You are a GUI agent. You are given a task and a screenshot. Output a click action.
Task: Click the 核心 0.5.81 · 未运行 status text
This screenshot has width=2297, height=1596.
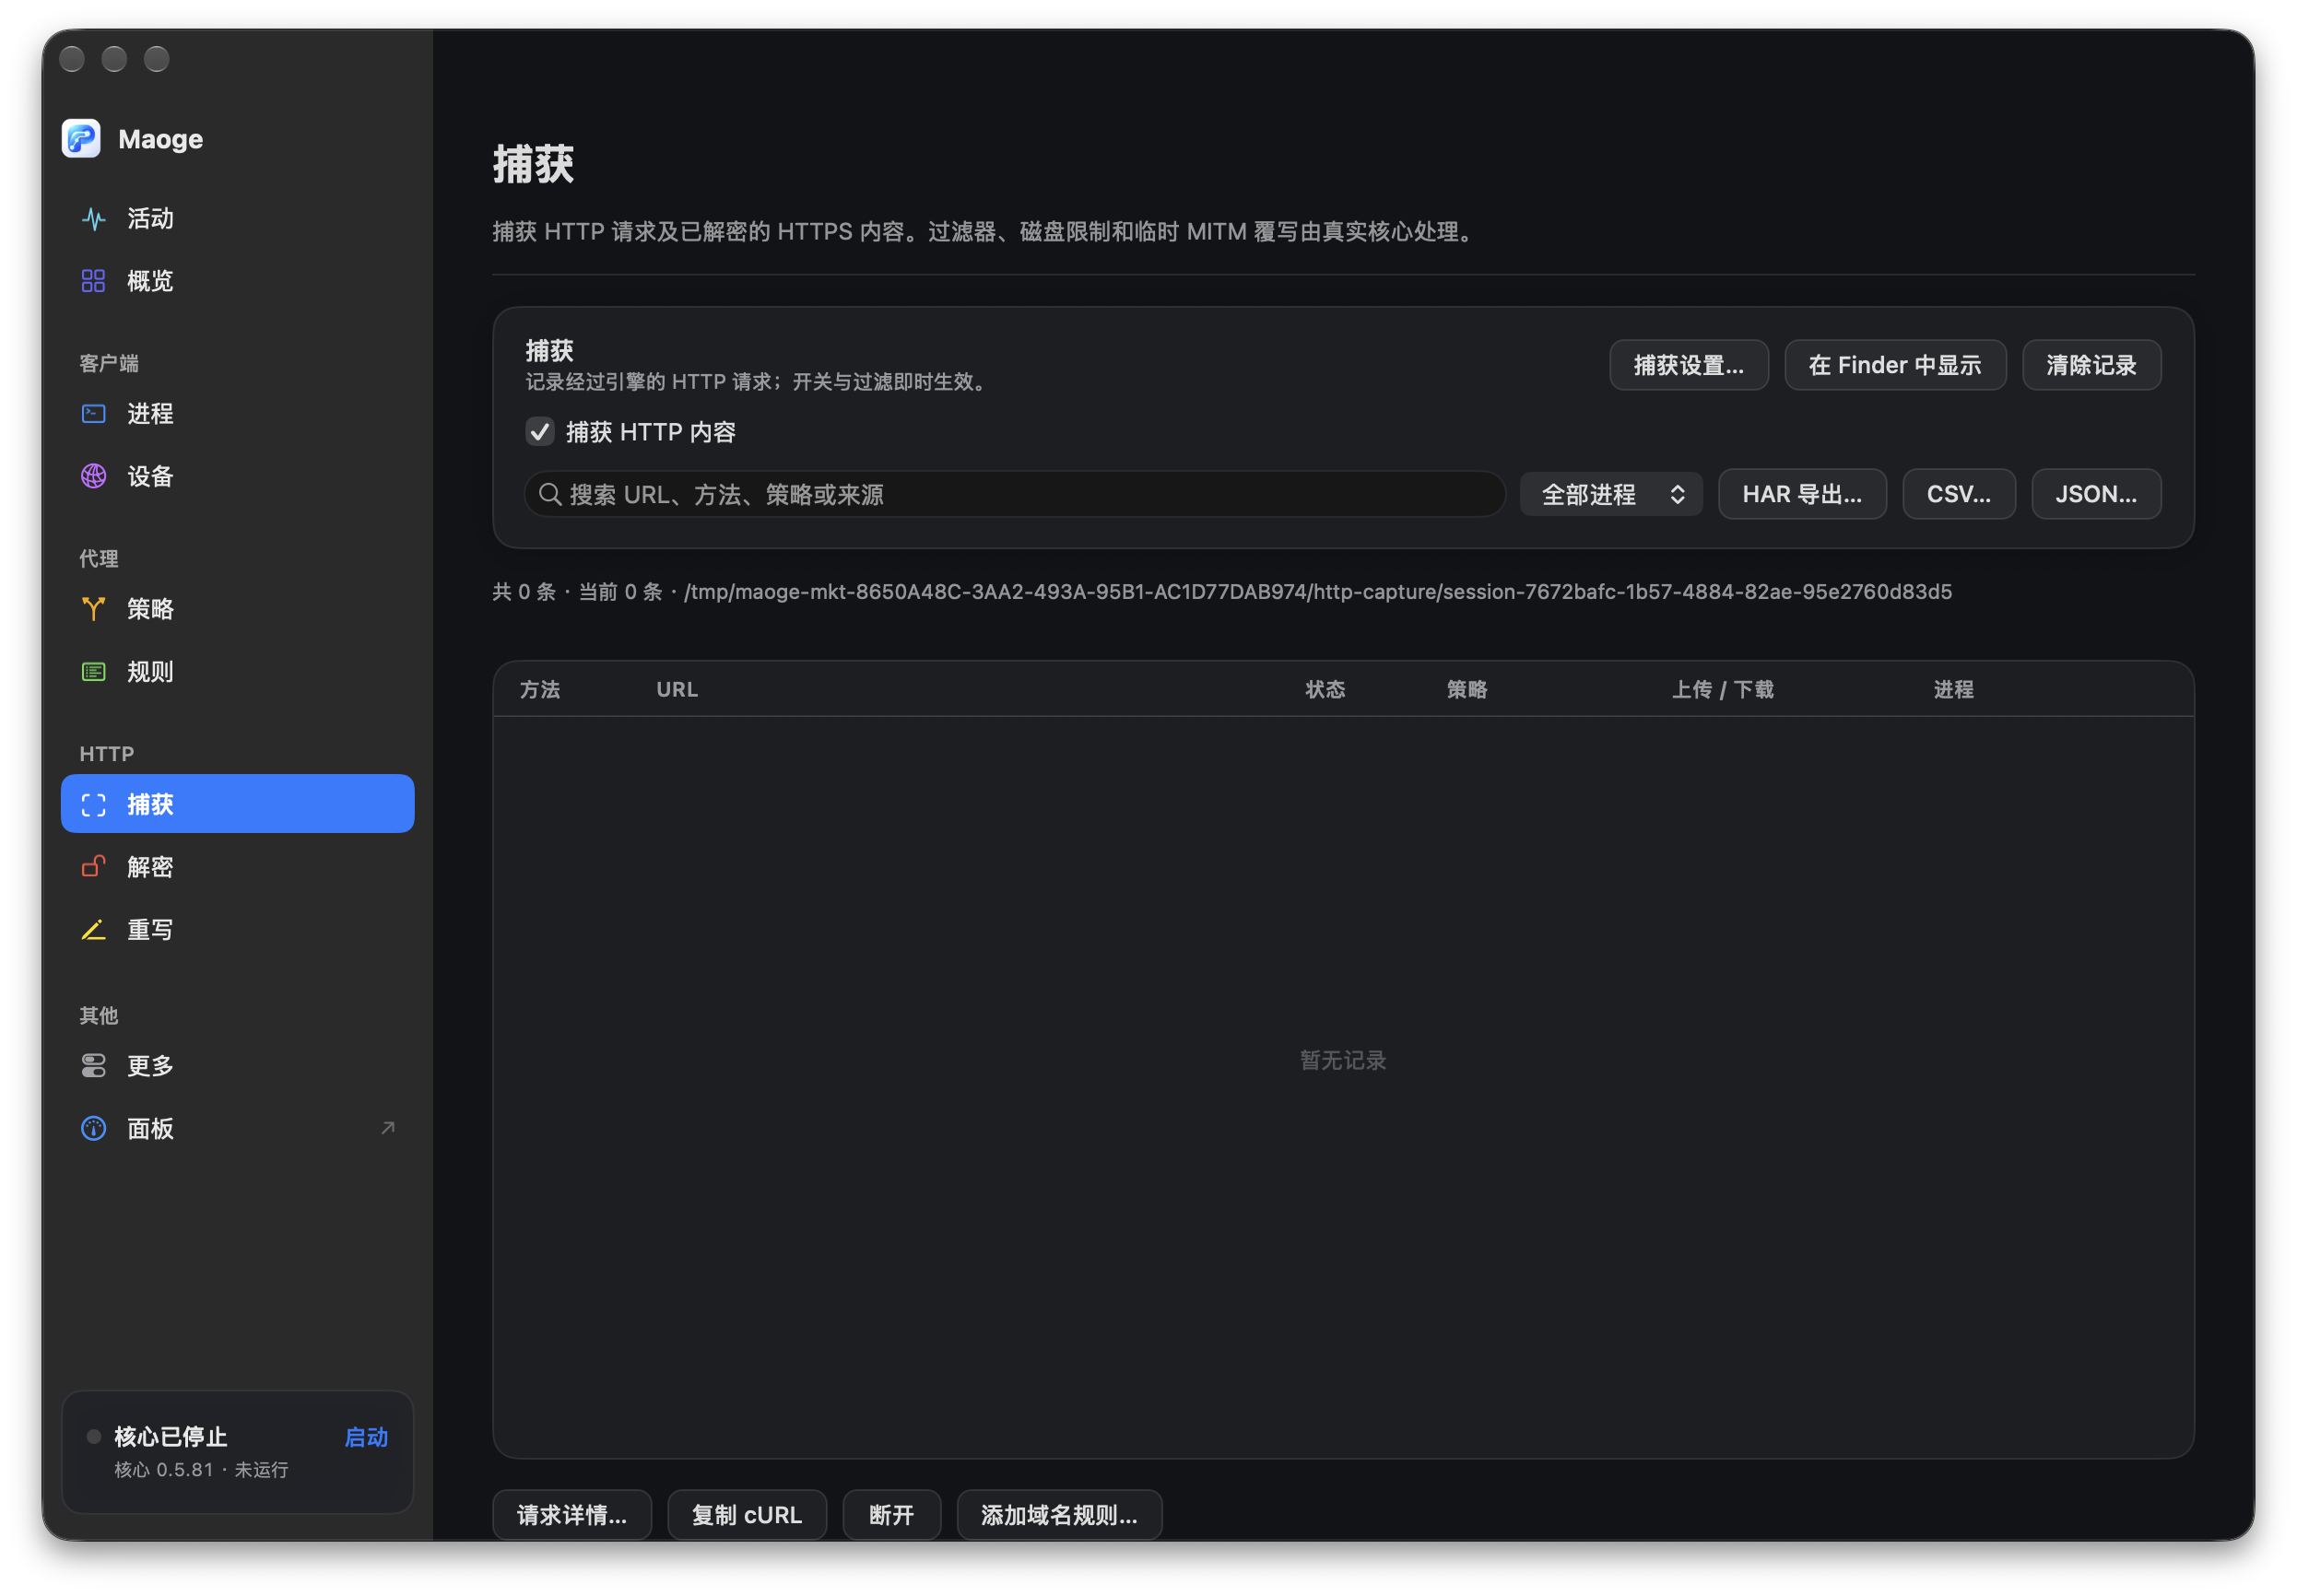point(201,1469)
